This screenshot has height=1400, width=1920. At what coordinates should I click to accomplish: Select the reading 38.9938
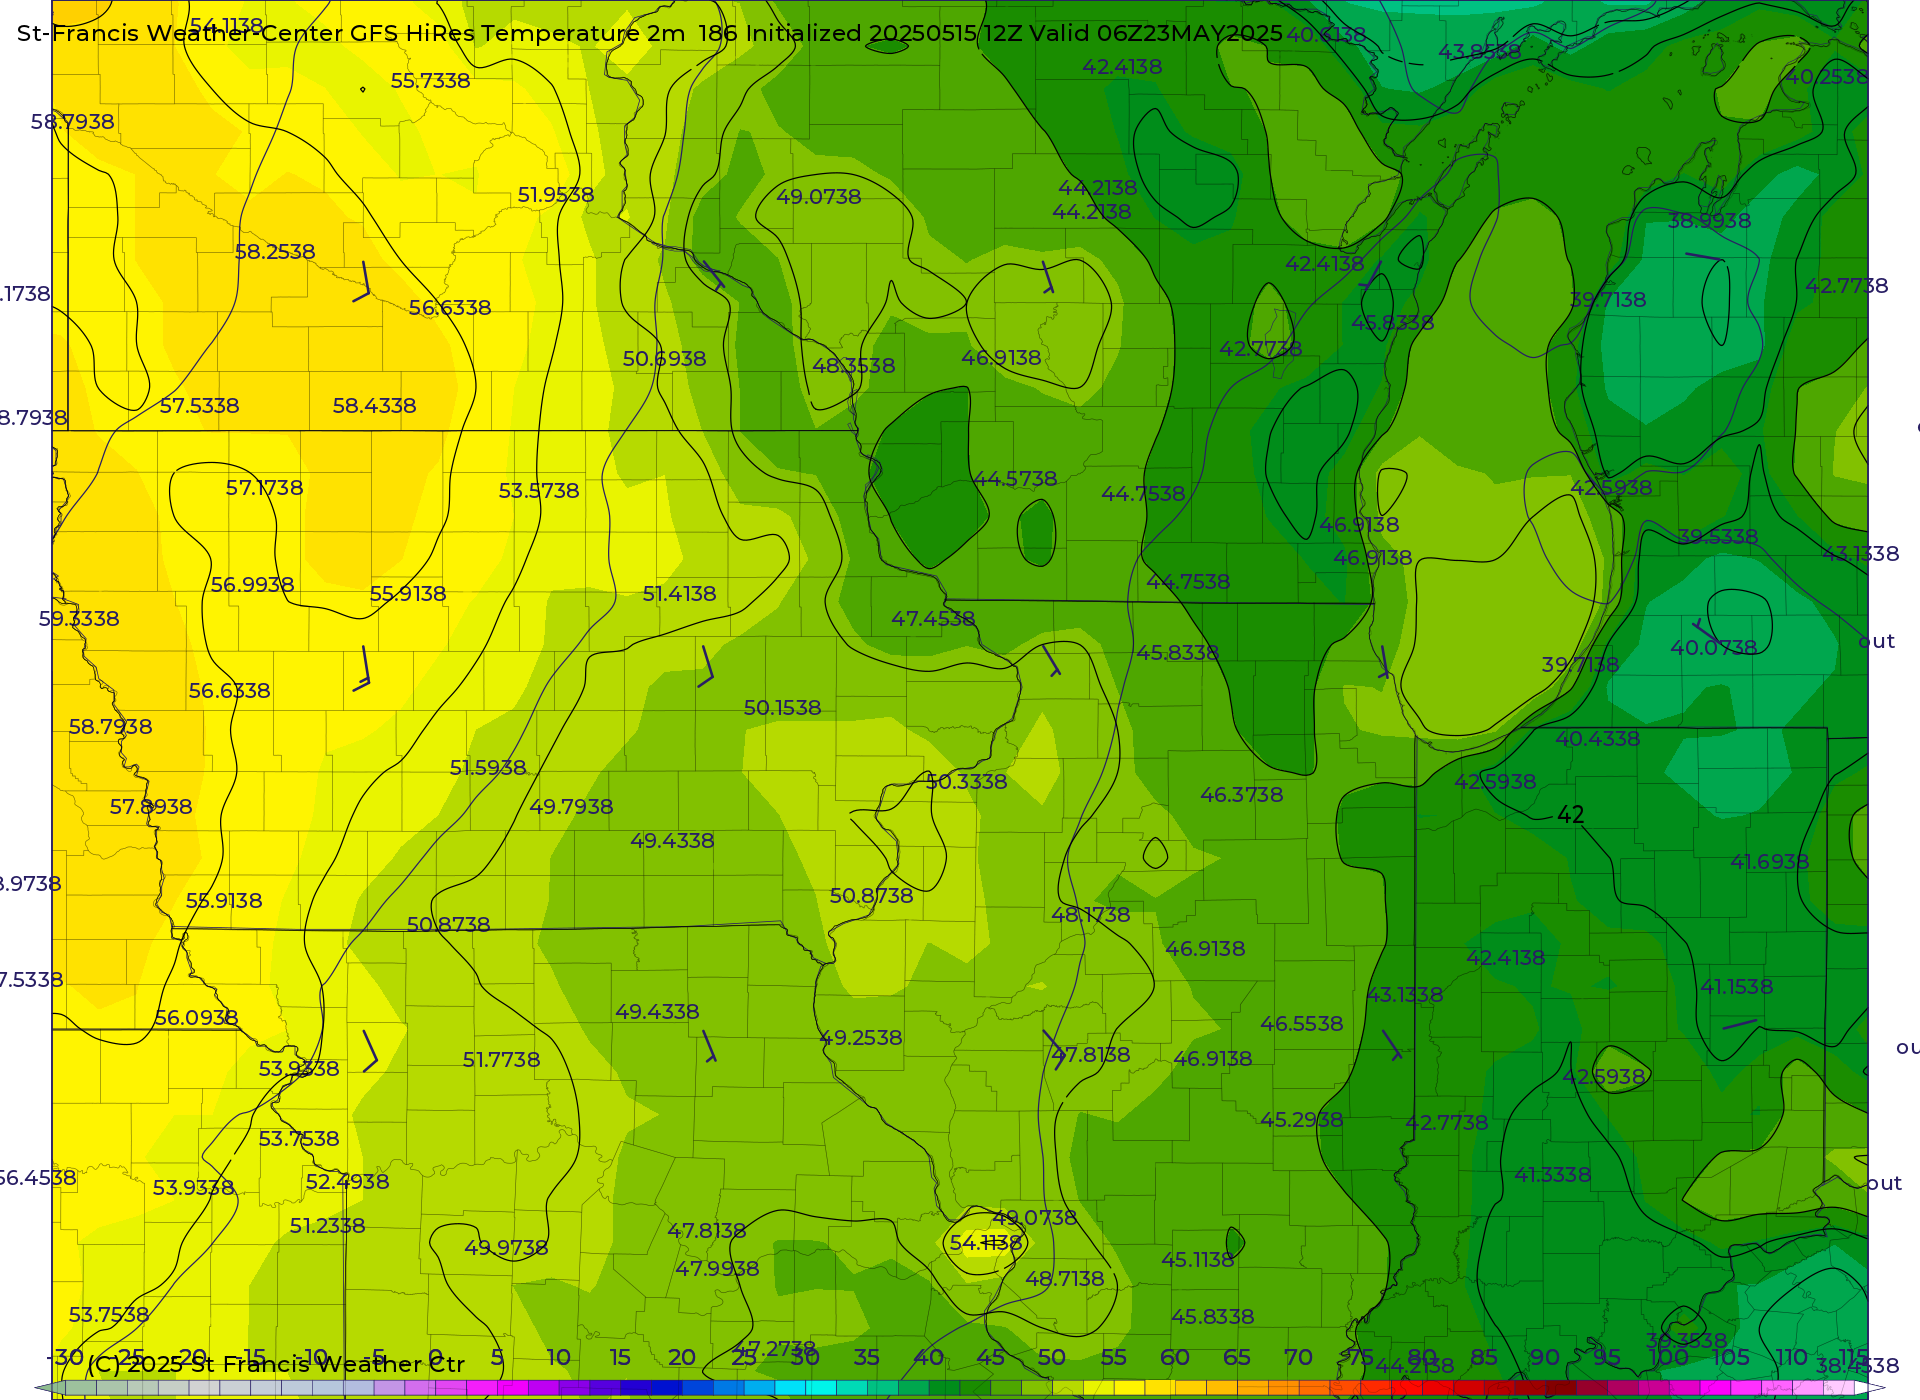click(x=1709, y=221)
